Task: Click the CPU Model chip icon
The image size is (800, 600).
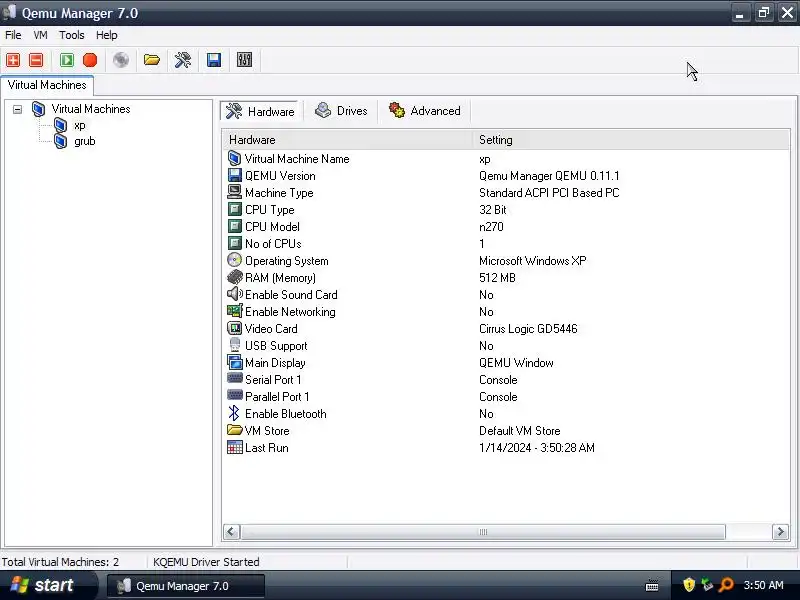Action: 234,227
